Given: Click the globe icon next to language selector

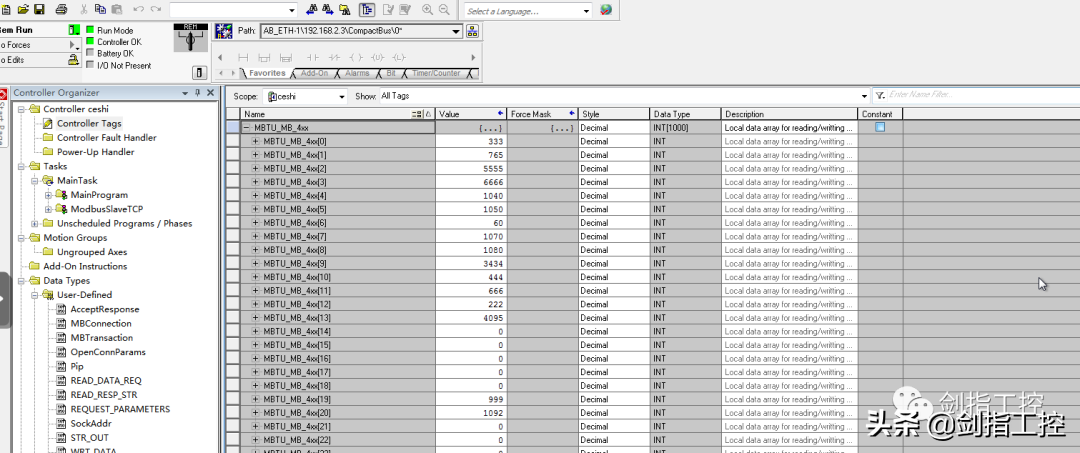Looking at the screenshot, I should (x=606, y=10).
